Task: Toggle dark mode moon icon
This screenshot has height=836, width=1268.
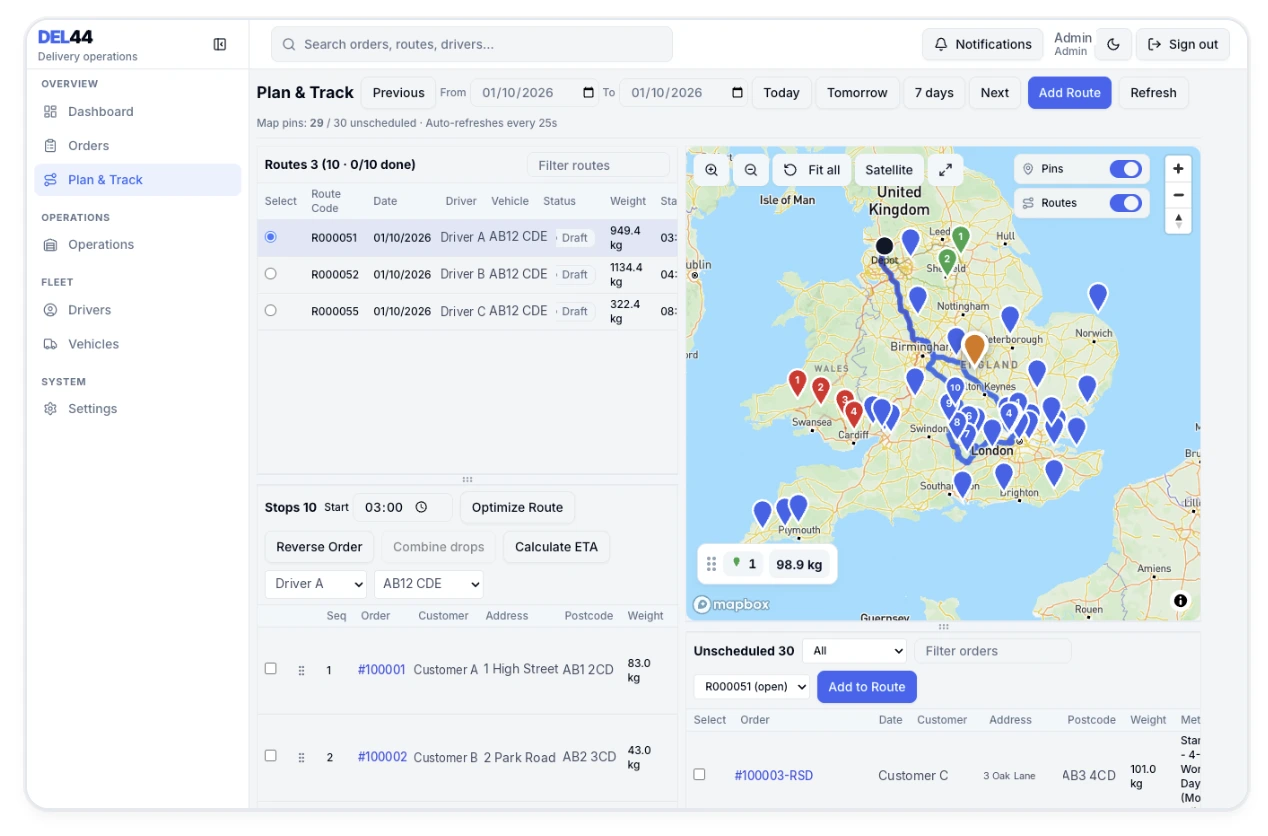Action: click(x=1113, y=44)
